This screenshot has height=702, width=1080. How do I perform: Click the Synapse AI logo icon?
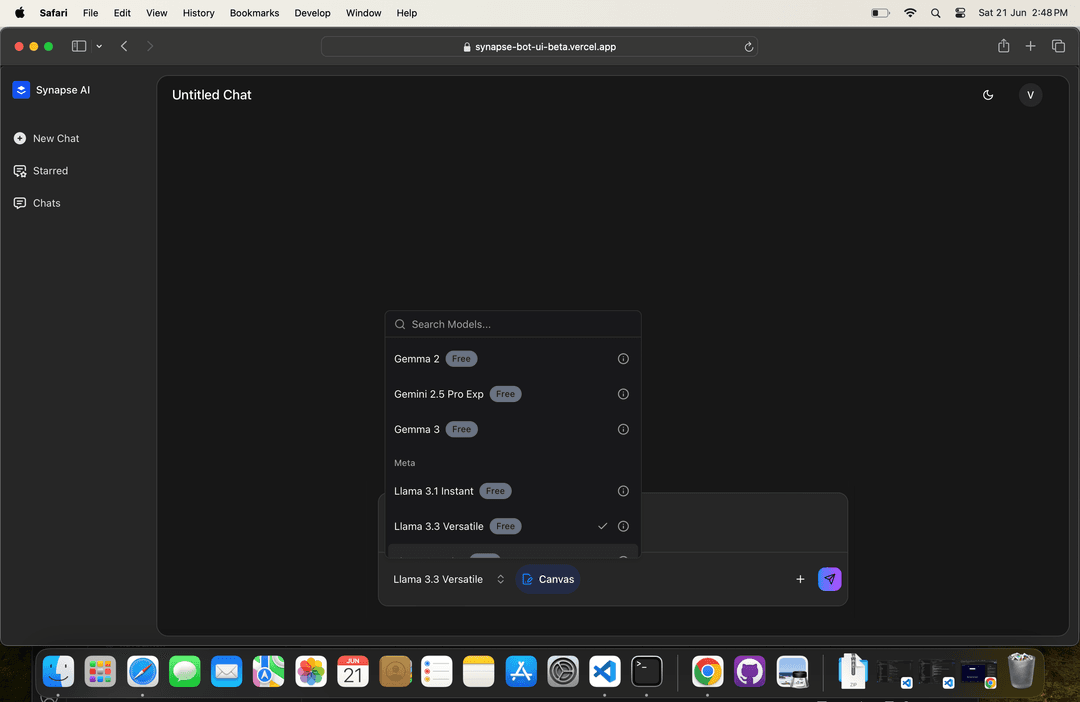21,90
